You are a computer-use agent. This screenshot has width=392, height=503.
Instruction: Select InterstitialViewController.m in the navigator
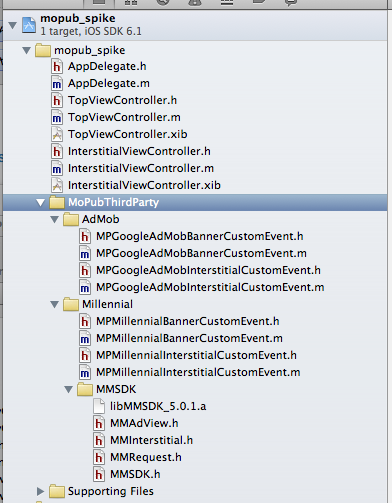click(x=141, y=168)
